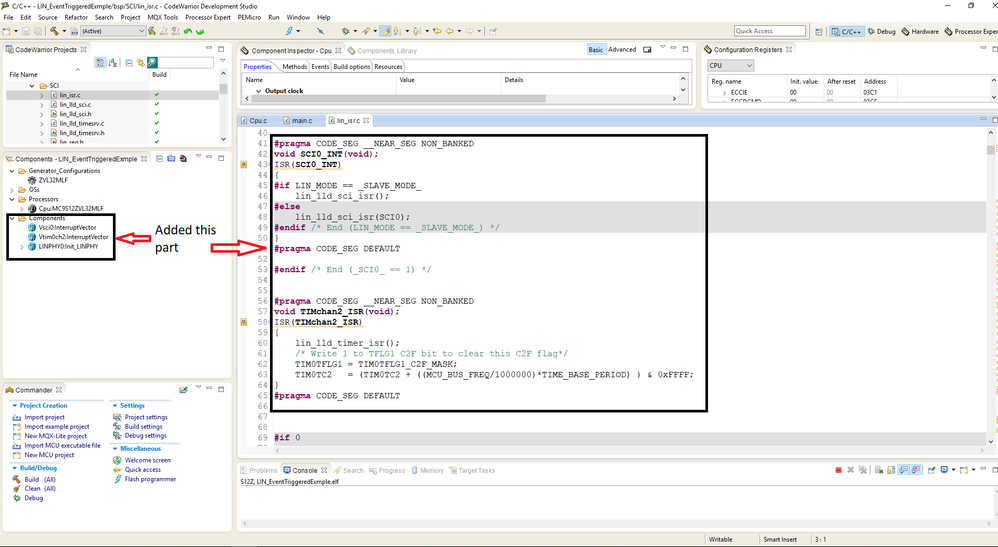Toggle Advanced view in Component Inspector

pos(622,50)
